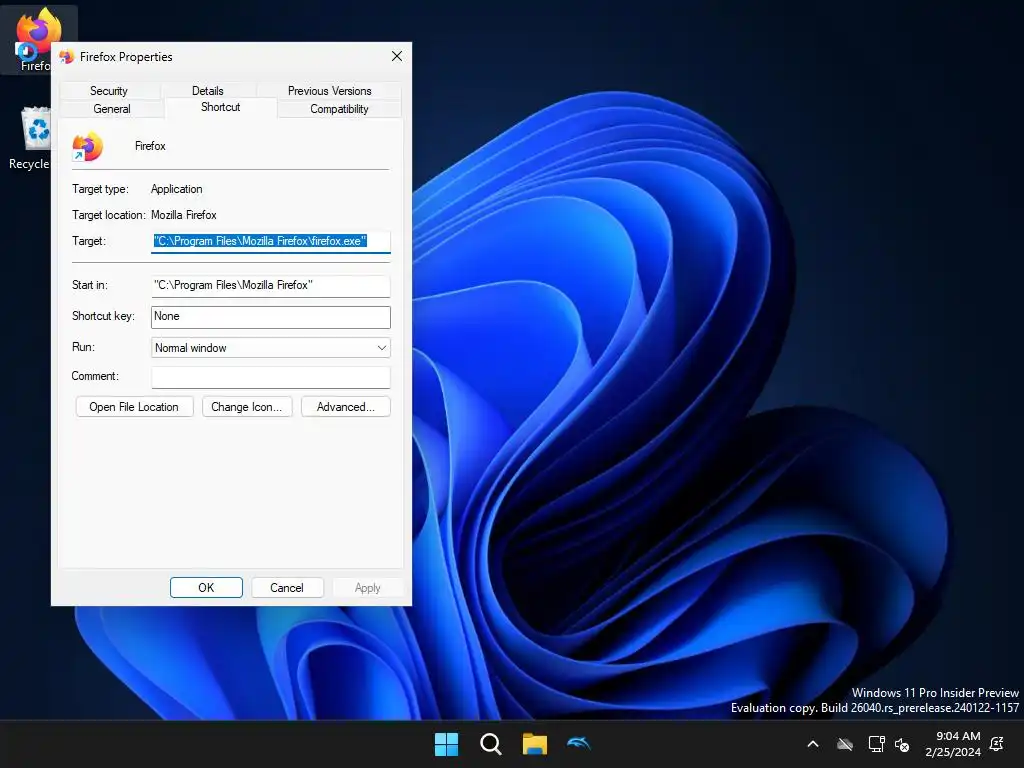Click the Apply button
The width and height of the screenshot is (1024, 768).
point(368,588)
